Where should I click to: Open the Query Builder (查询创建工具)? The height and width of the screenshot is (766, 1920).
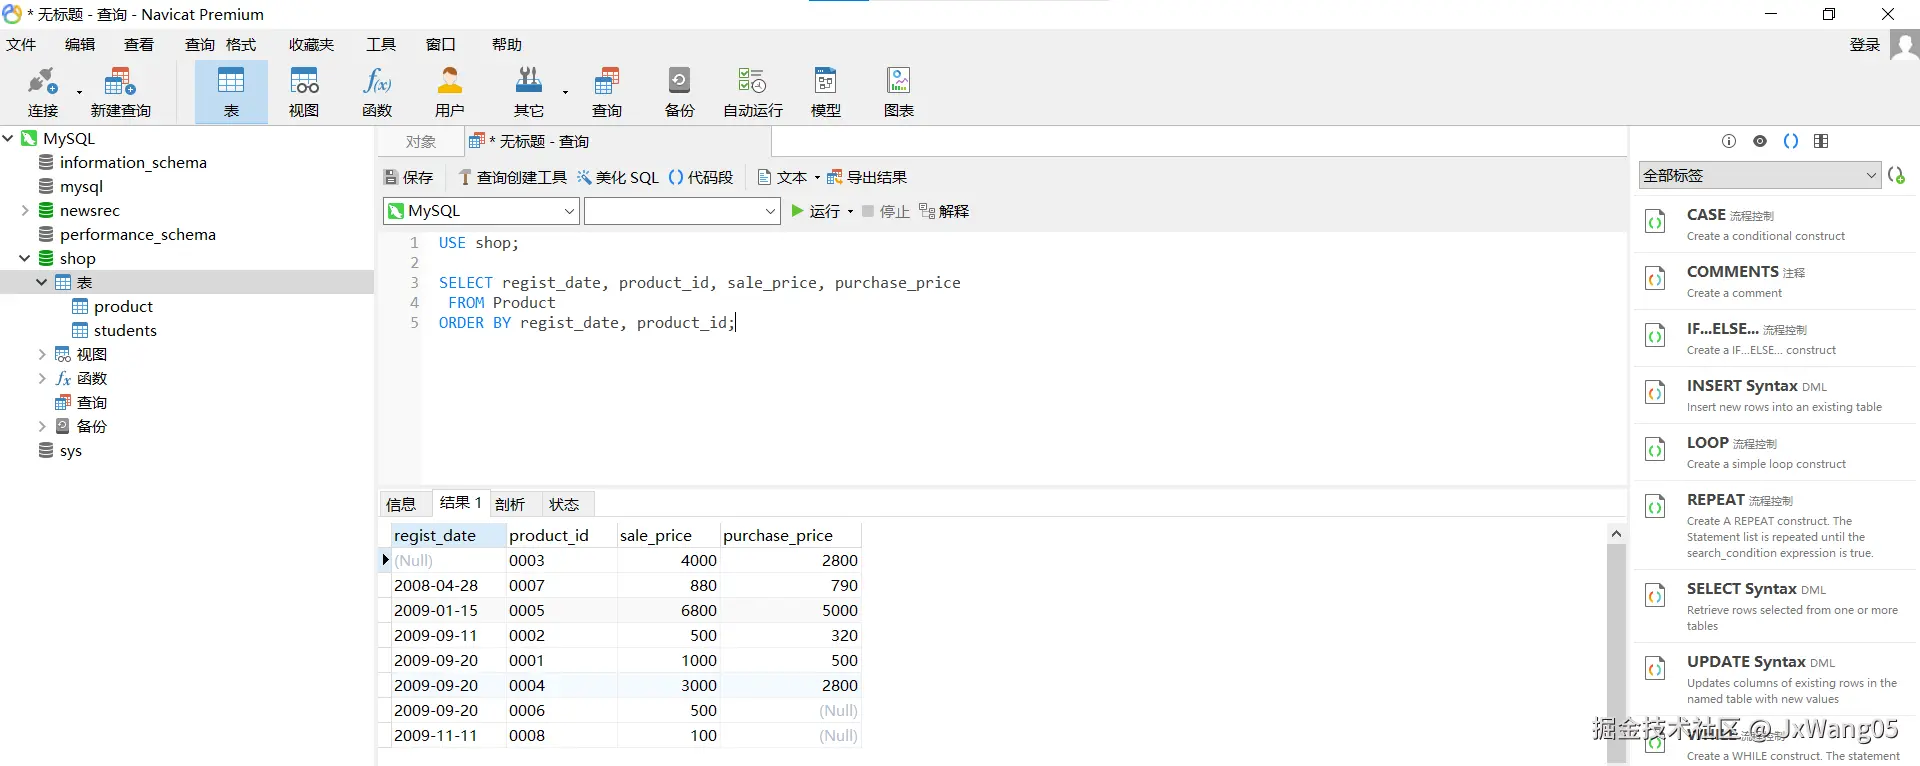[x=513, y=177]
